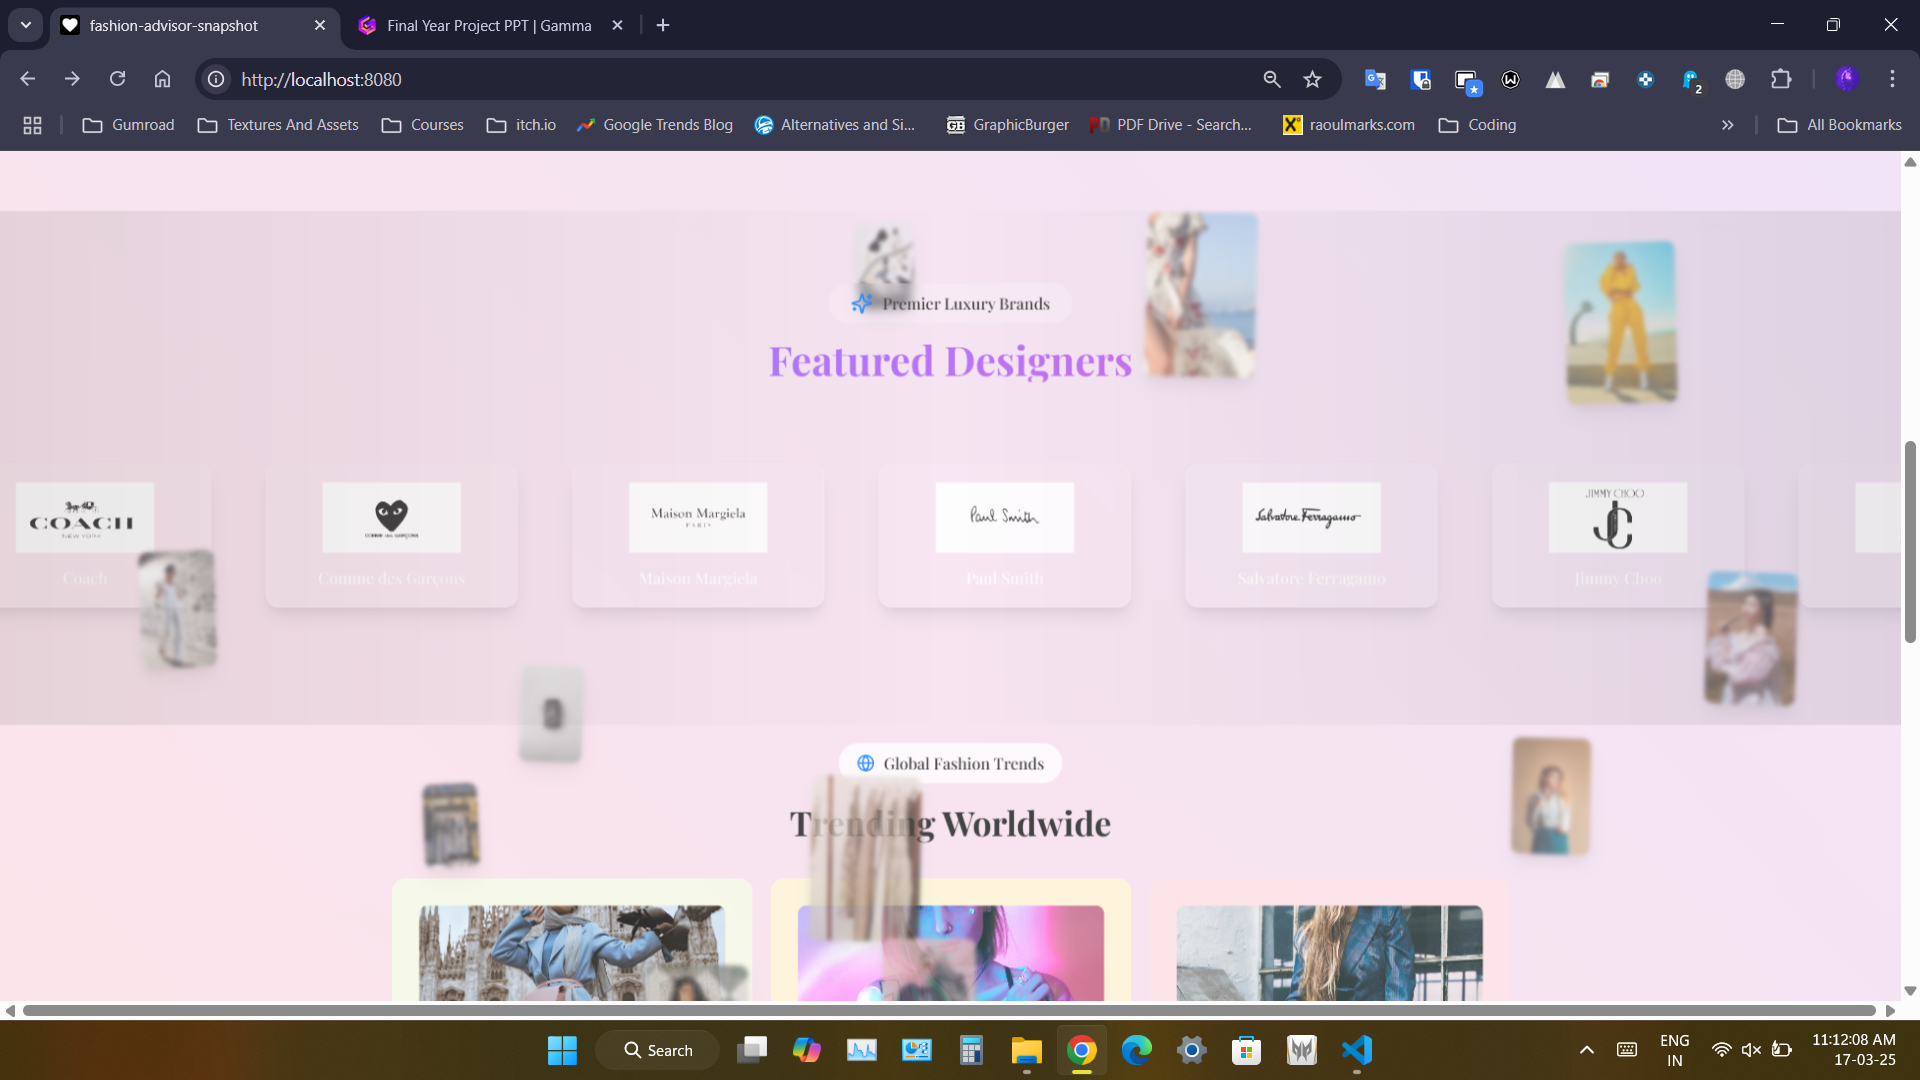The width and height of the screenshot is (1920, 1080).
Task: Reload the localhost page
Action: [117, 79]
